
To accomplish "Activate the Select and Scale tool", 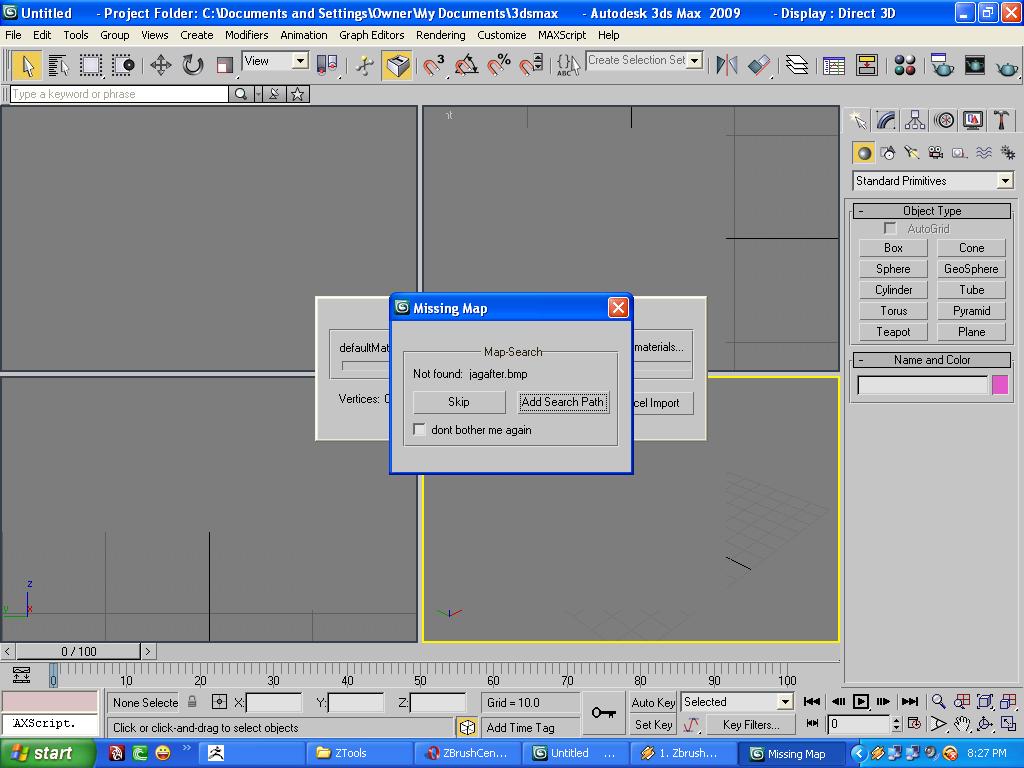I will [225, 65].
